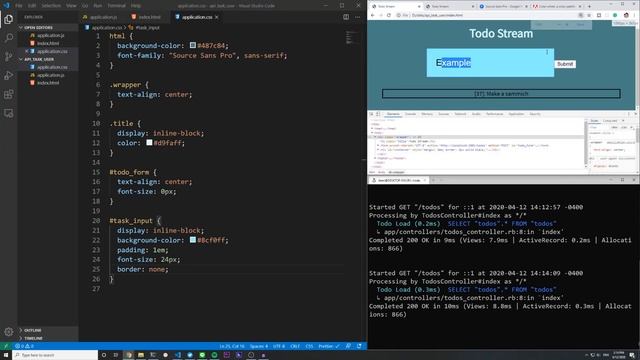Reload the Todo Stream page in the browser
Viewport: 640px width, 360px height.
pyautogui.click(x=389, y=15)
